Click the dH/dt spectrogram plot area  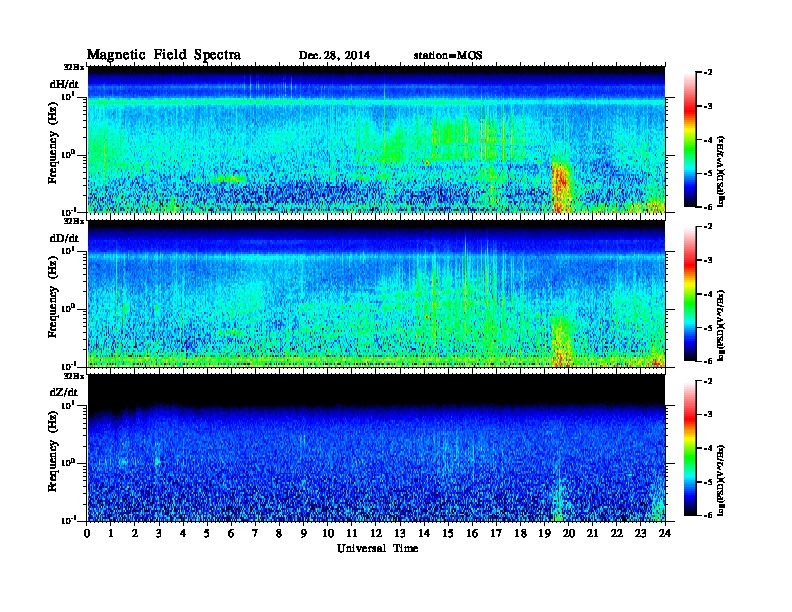376,139
